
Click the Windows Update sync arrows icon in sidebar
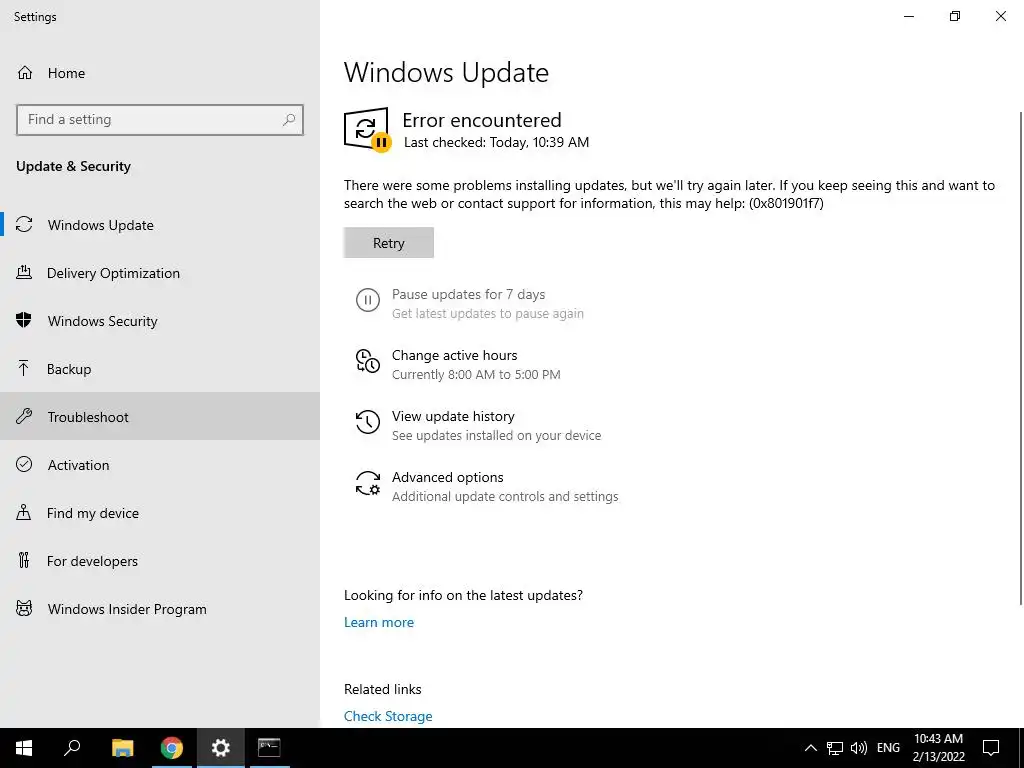24,225
